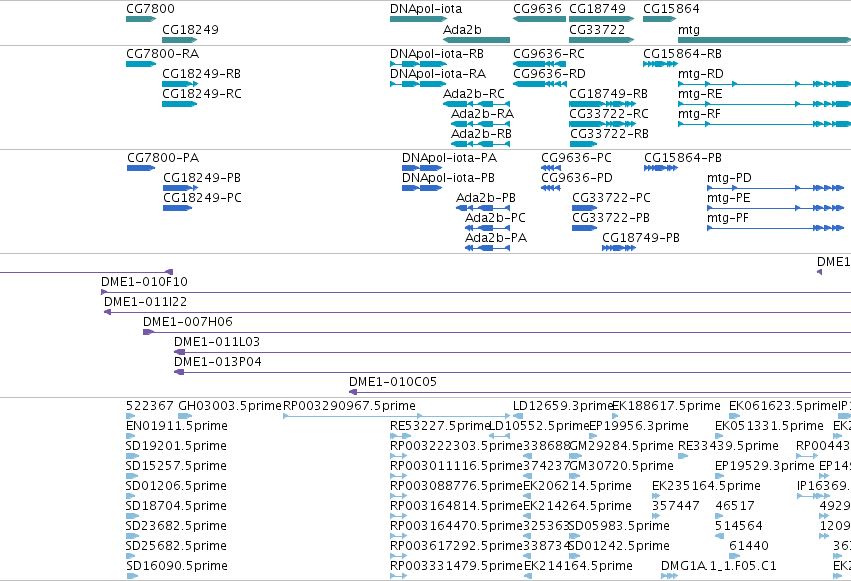Select EST GM29284.5prime
The width and height of the screenshot is (851, 581).
click(x=621, y=446)
